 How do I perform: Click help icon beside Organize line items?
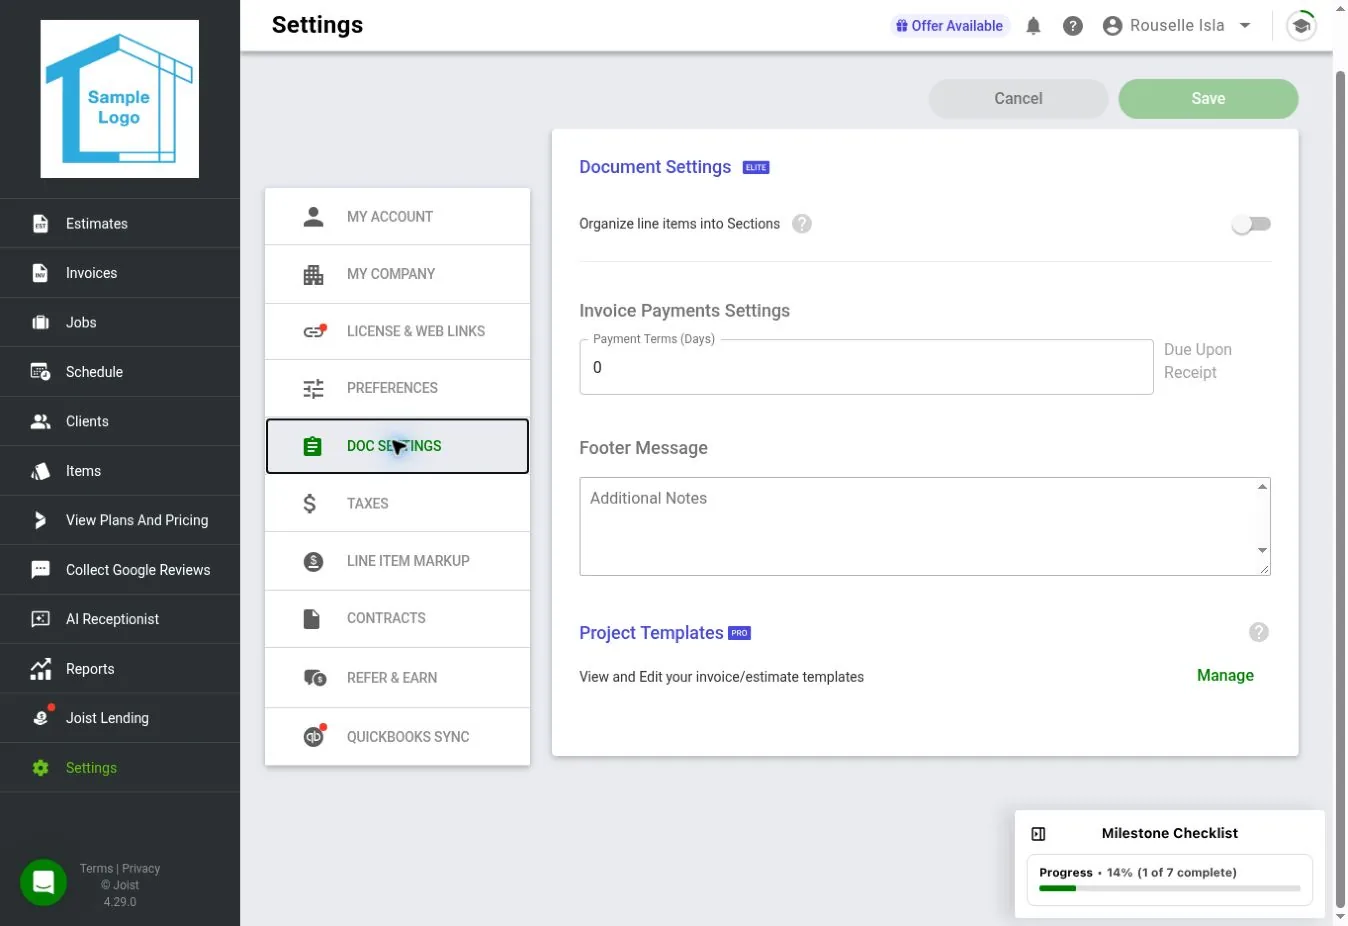[802, 224]
